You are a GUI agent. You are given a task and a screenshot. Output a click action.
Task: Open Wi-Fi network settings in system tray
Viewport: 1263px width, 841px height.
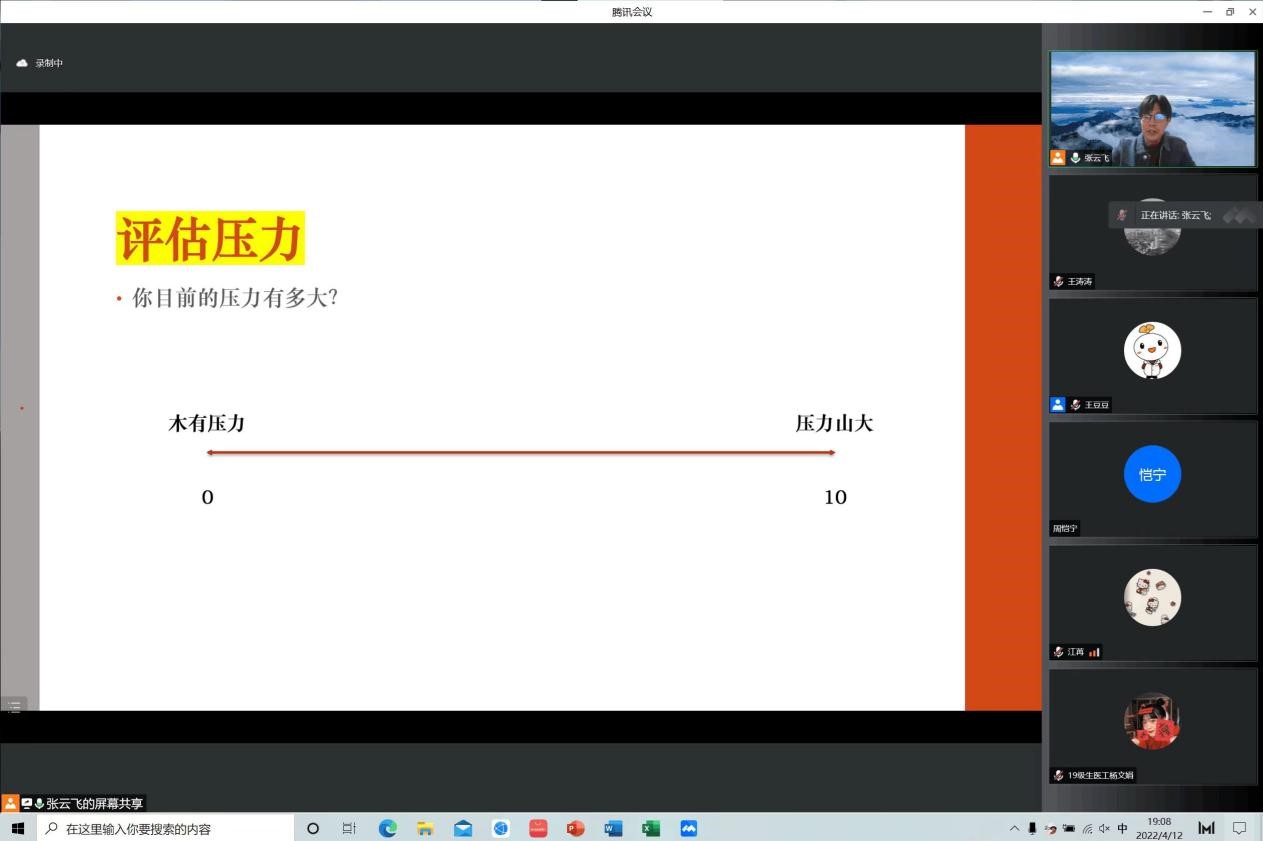coord(1087,828)
